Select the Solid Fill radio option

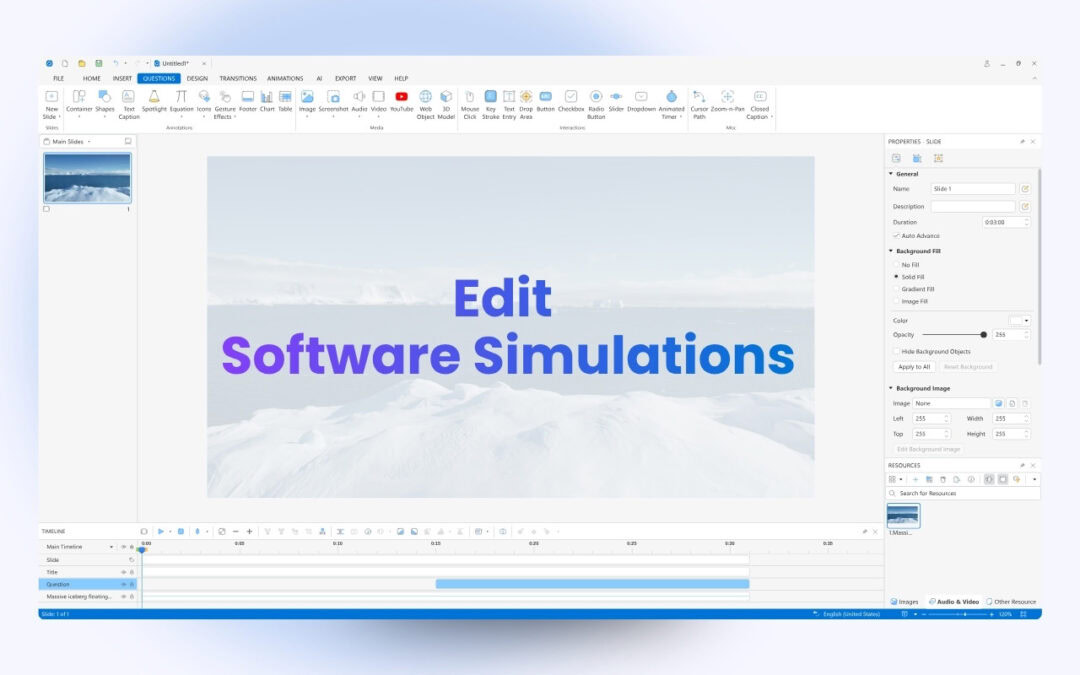click(896, 277)
